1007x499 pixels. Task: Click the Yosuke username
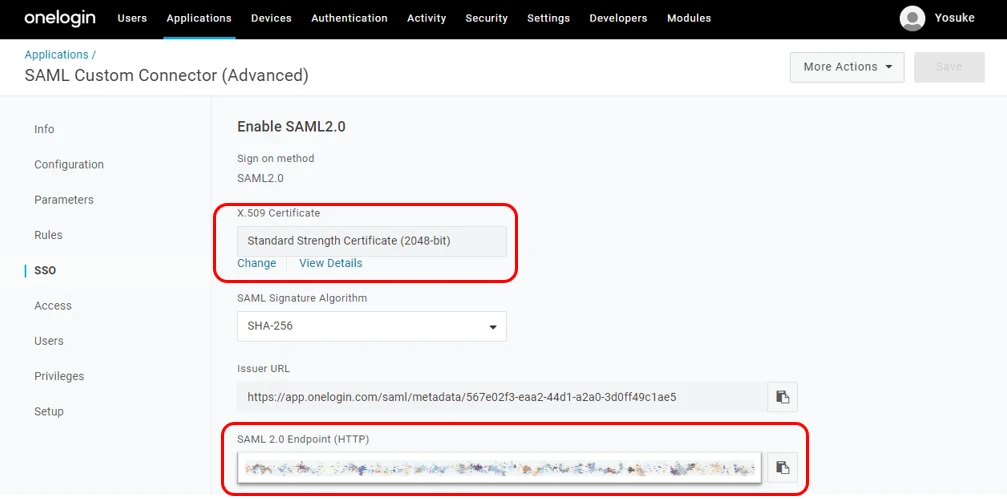(954, 18)
